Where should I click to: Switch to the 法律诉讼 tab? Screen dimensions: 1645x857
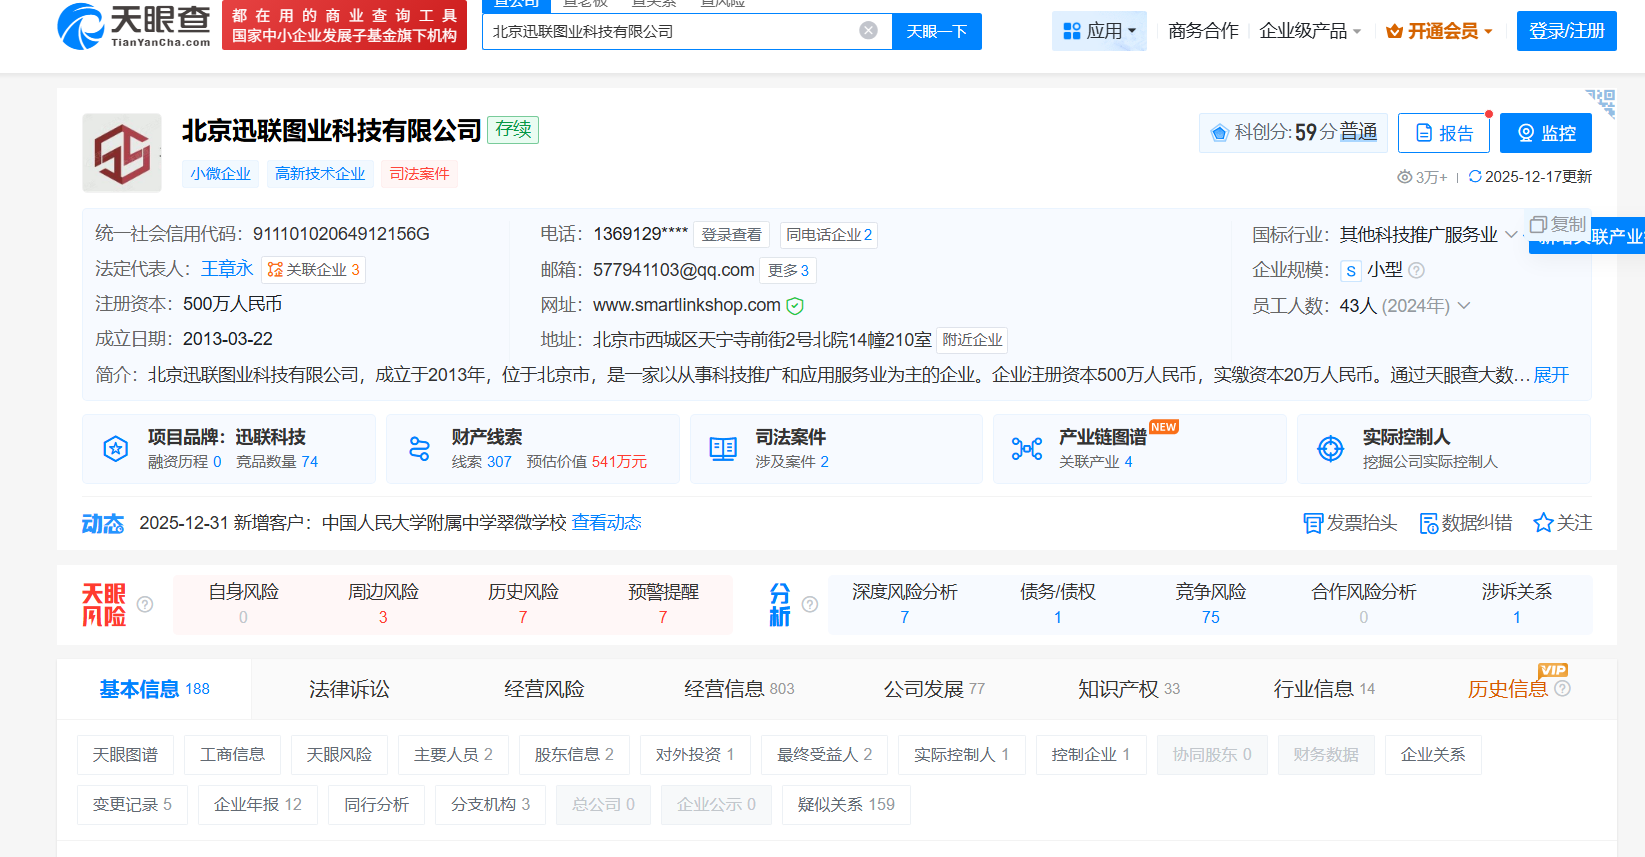click(x=349, y=689)
